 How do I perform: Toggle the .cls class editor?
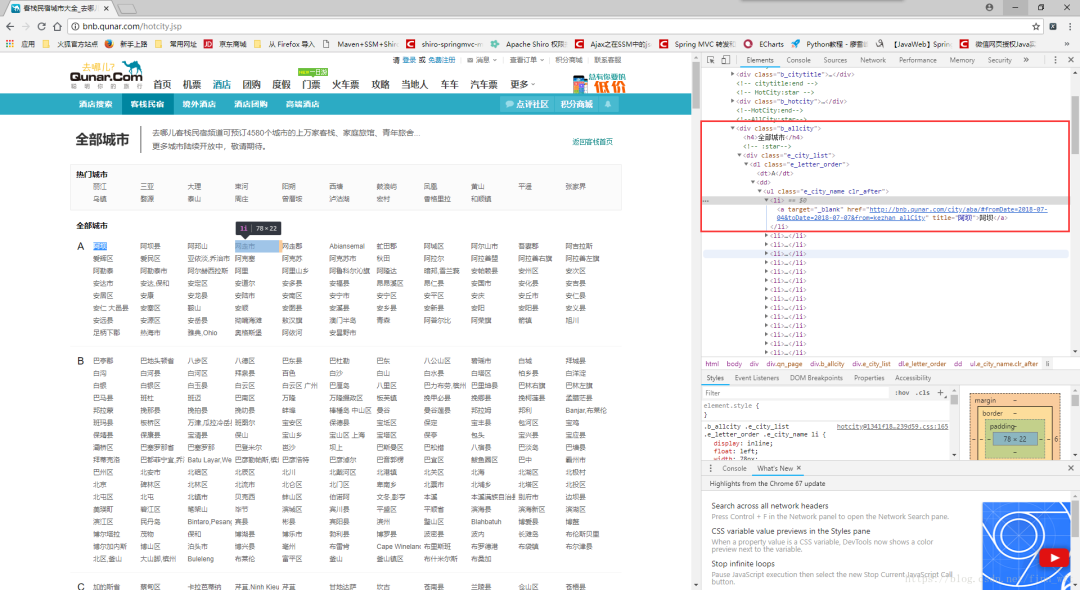922,392
